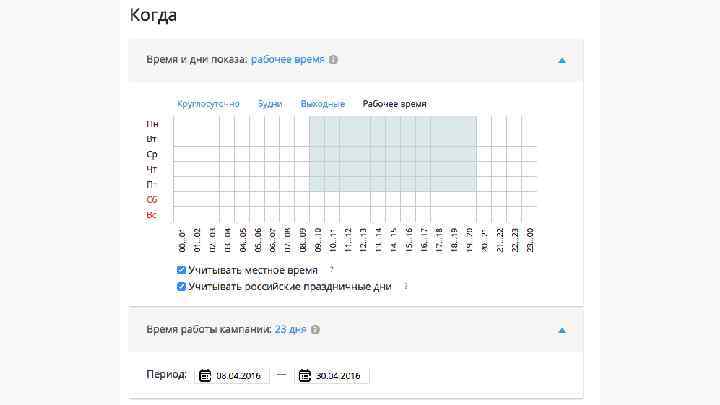720x405 pixels.
Task: Open the calendar icon for start date 08.04.2016
Action: [205, 375]
